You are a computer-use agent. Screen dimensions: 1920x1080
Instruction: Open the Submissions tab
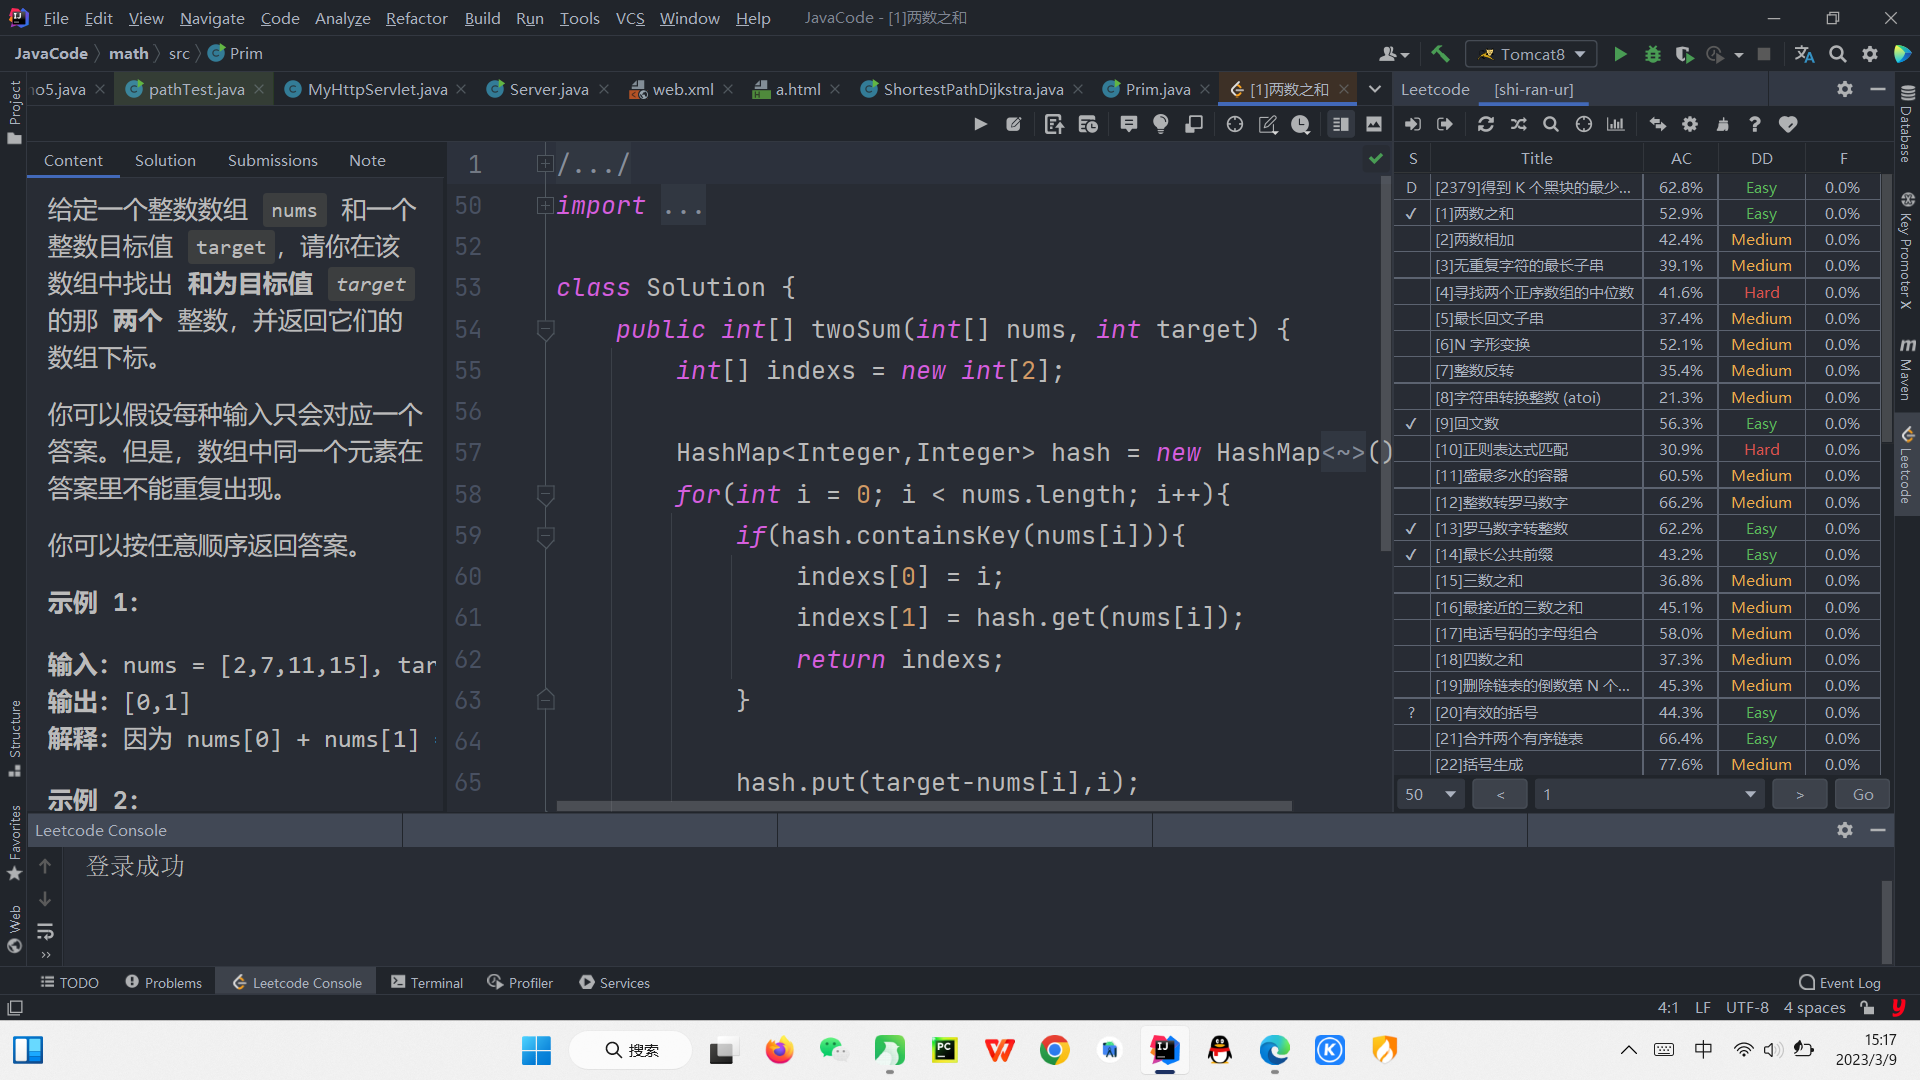tap(272, 160)
